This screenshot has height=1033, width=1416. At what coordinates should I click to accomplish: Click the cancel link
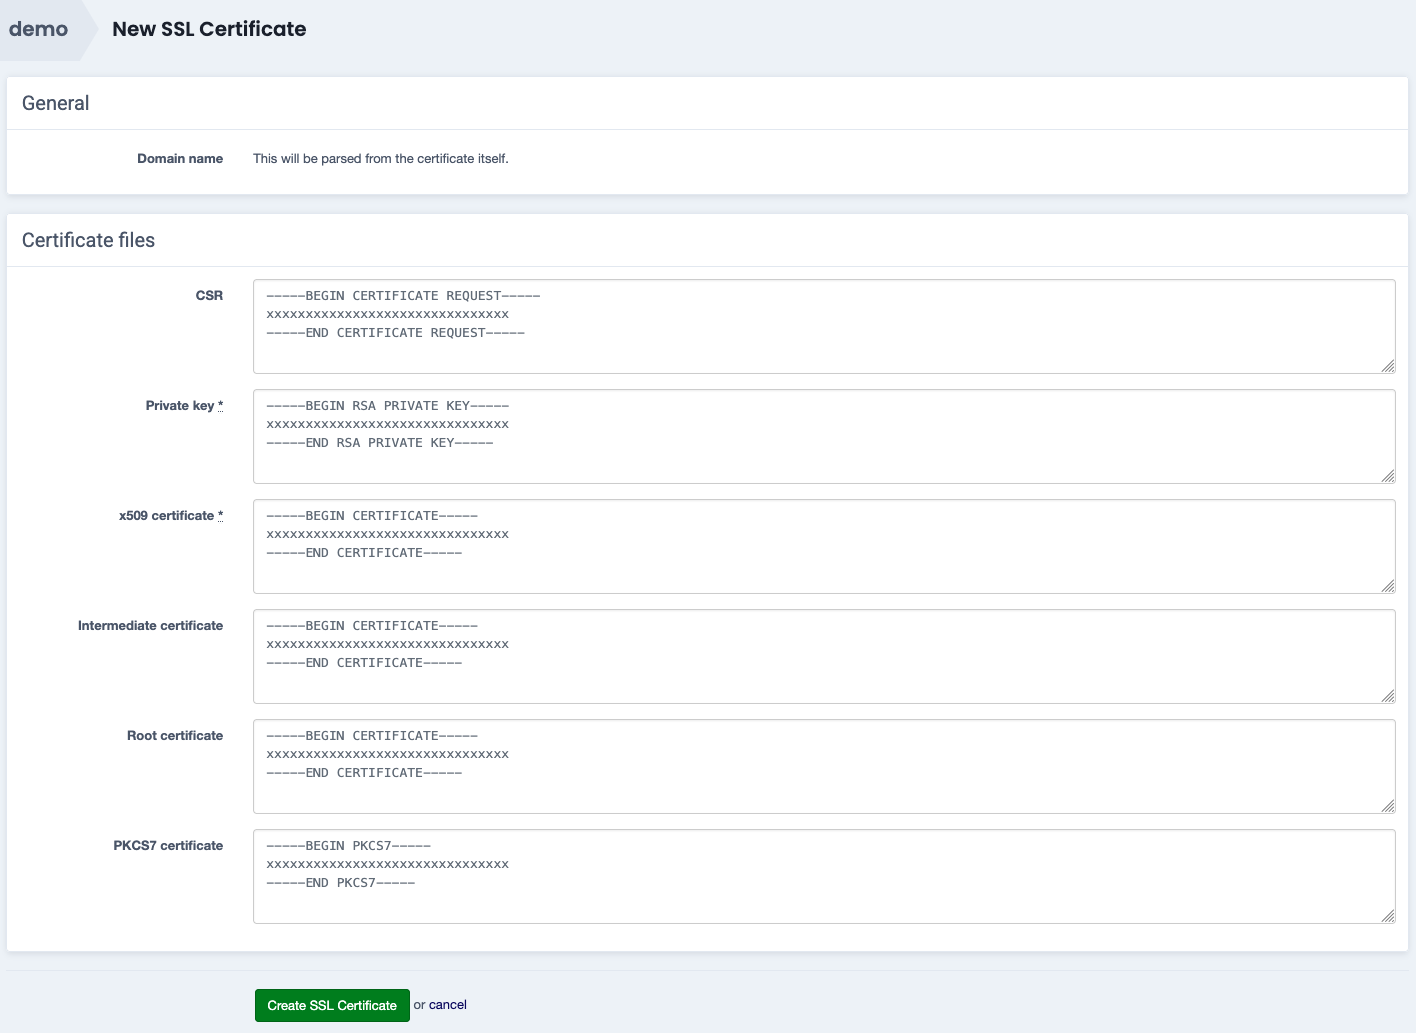[447, 1005]
